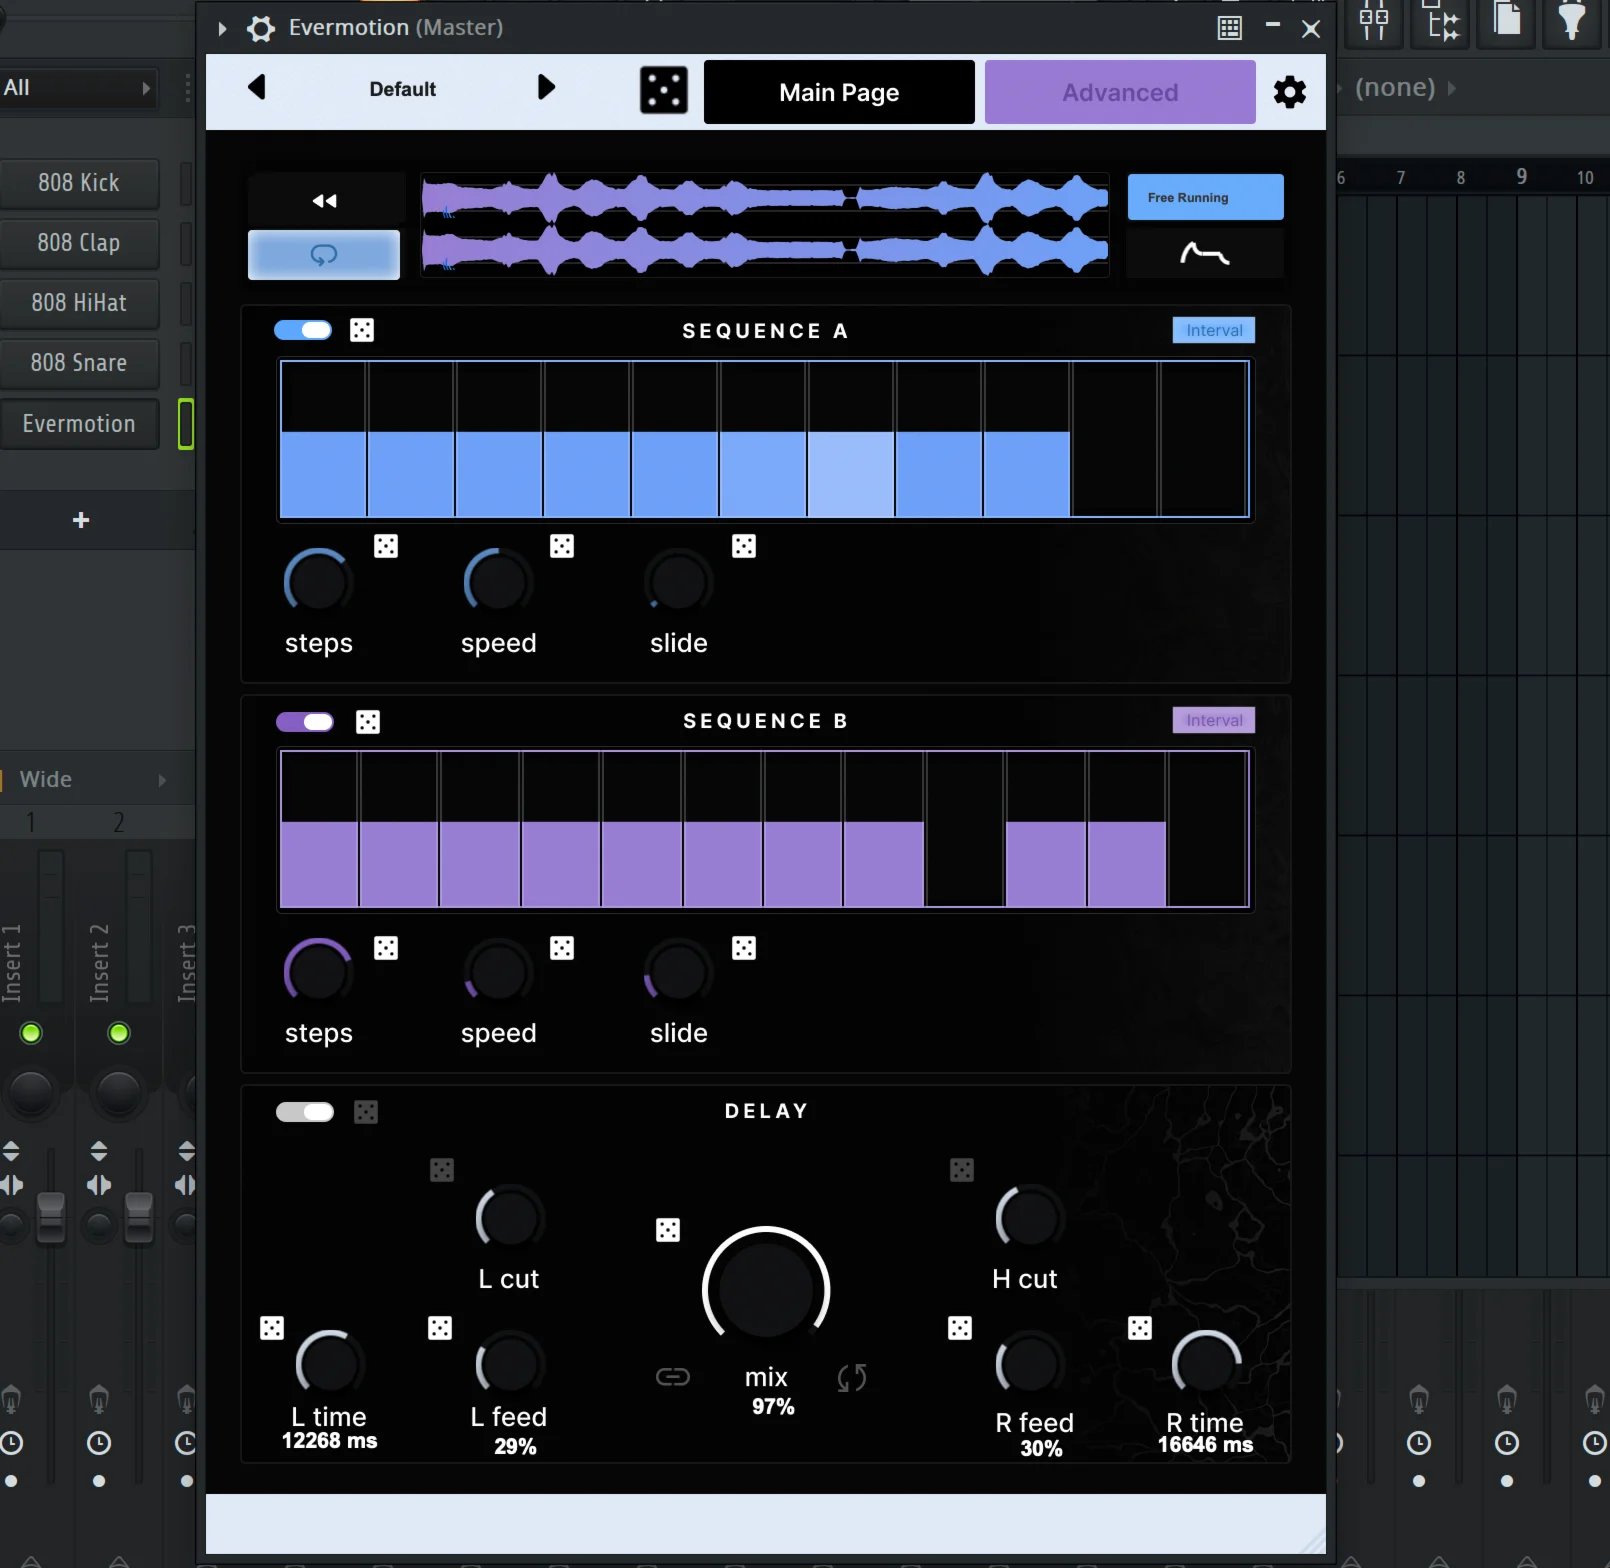1610x1568 pixels.
Task: Randomize Sequence A speed knob
Action: click(x=562, y=546)
